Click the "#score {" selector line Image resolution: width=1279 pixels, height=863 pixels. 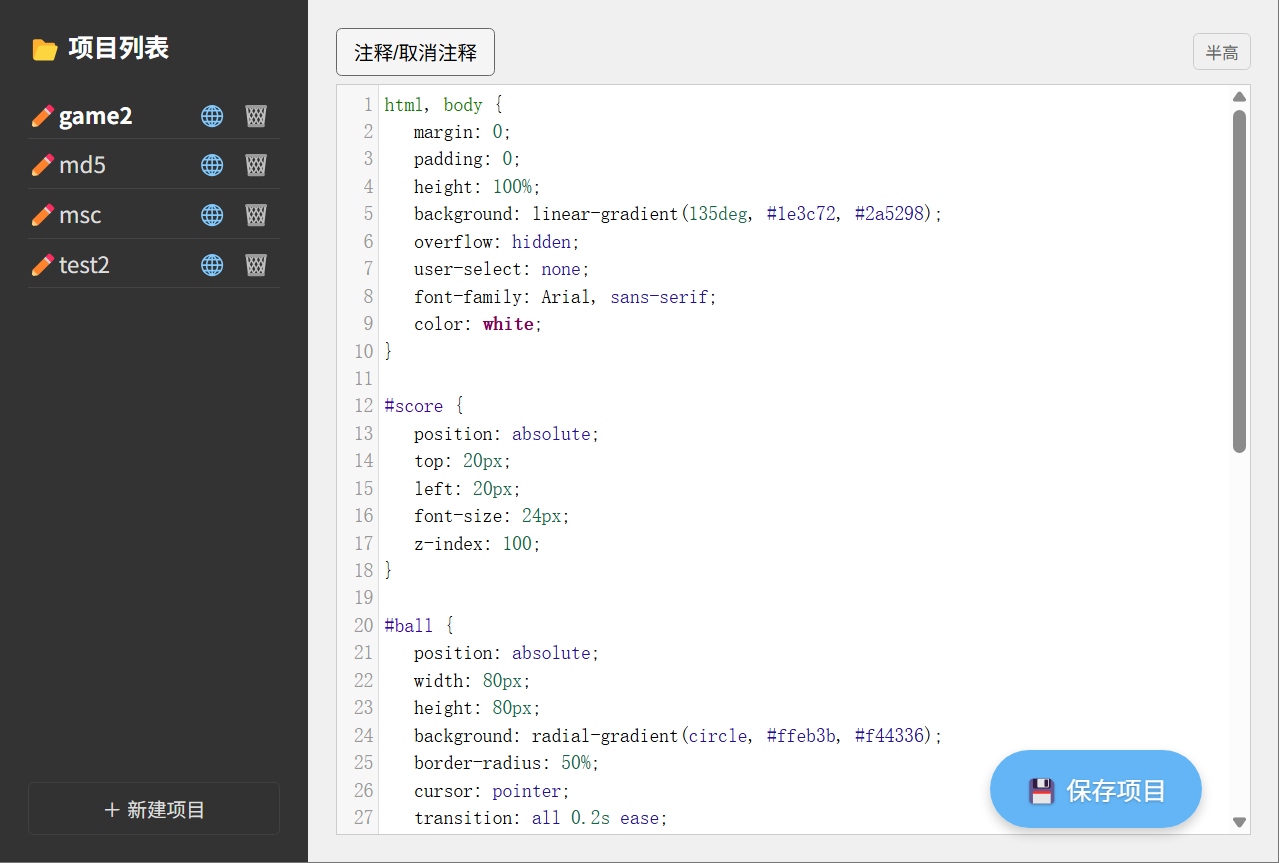coord(424,406)
